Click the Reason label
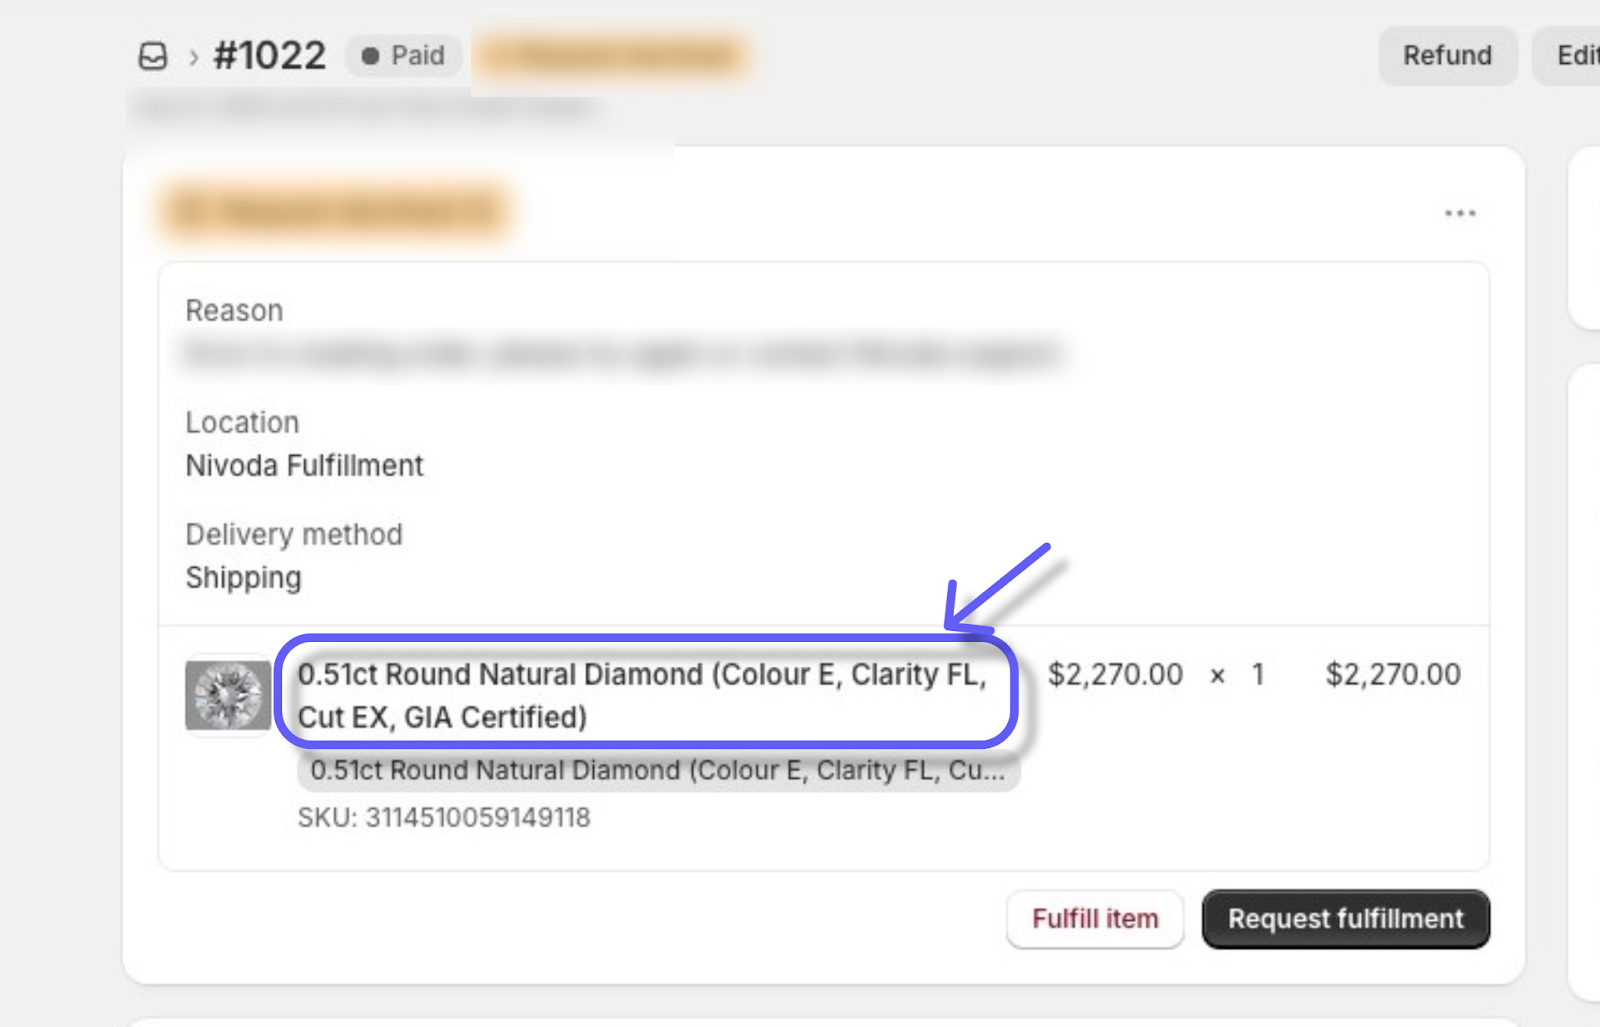Viewport: 1600px width, 1027px height. [234, 310]
